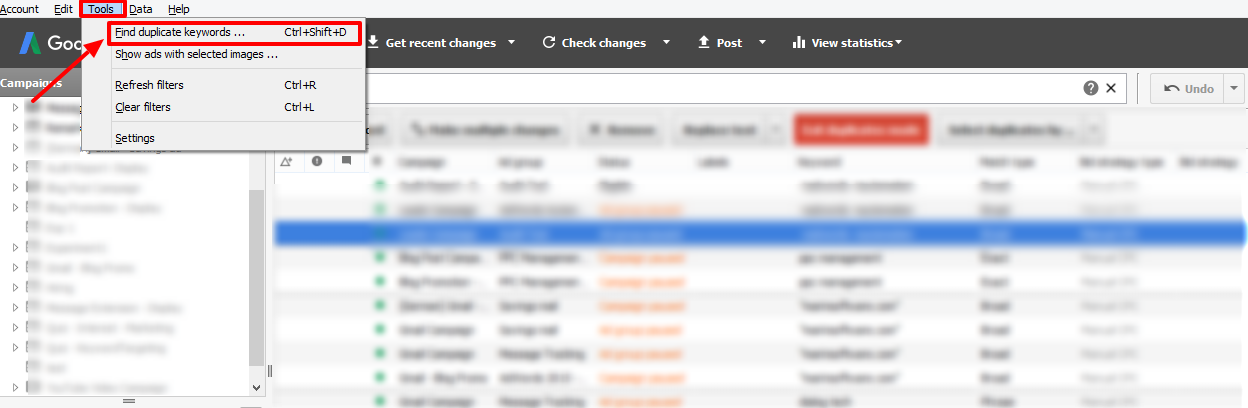Click the Undo button
Screen dimensions: 1248x408
(x=1188, y=88)
